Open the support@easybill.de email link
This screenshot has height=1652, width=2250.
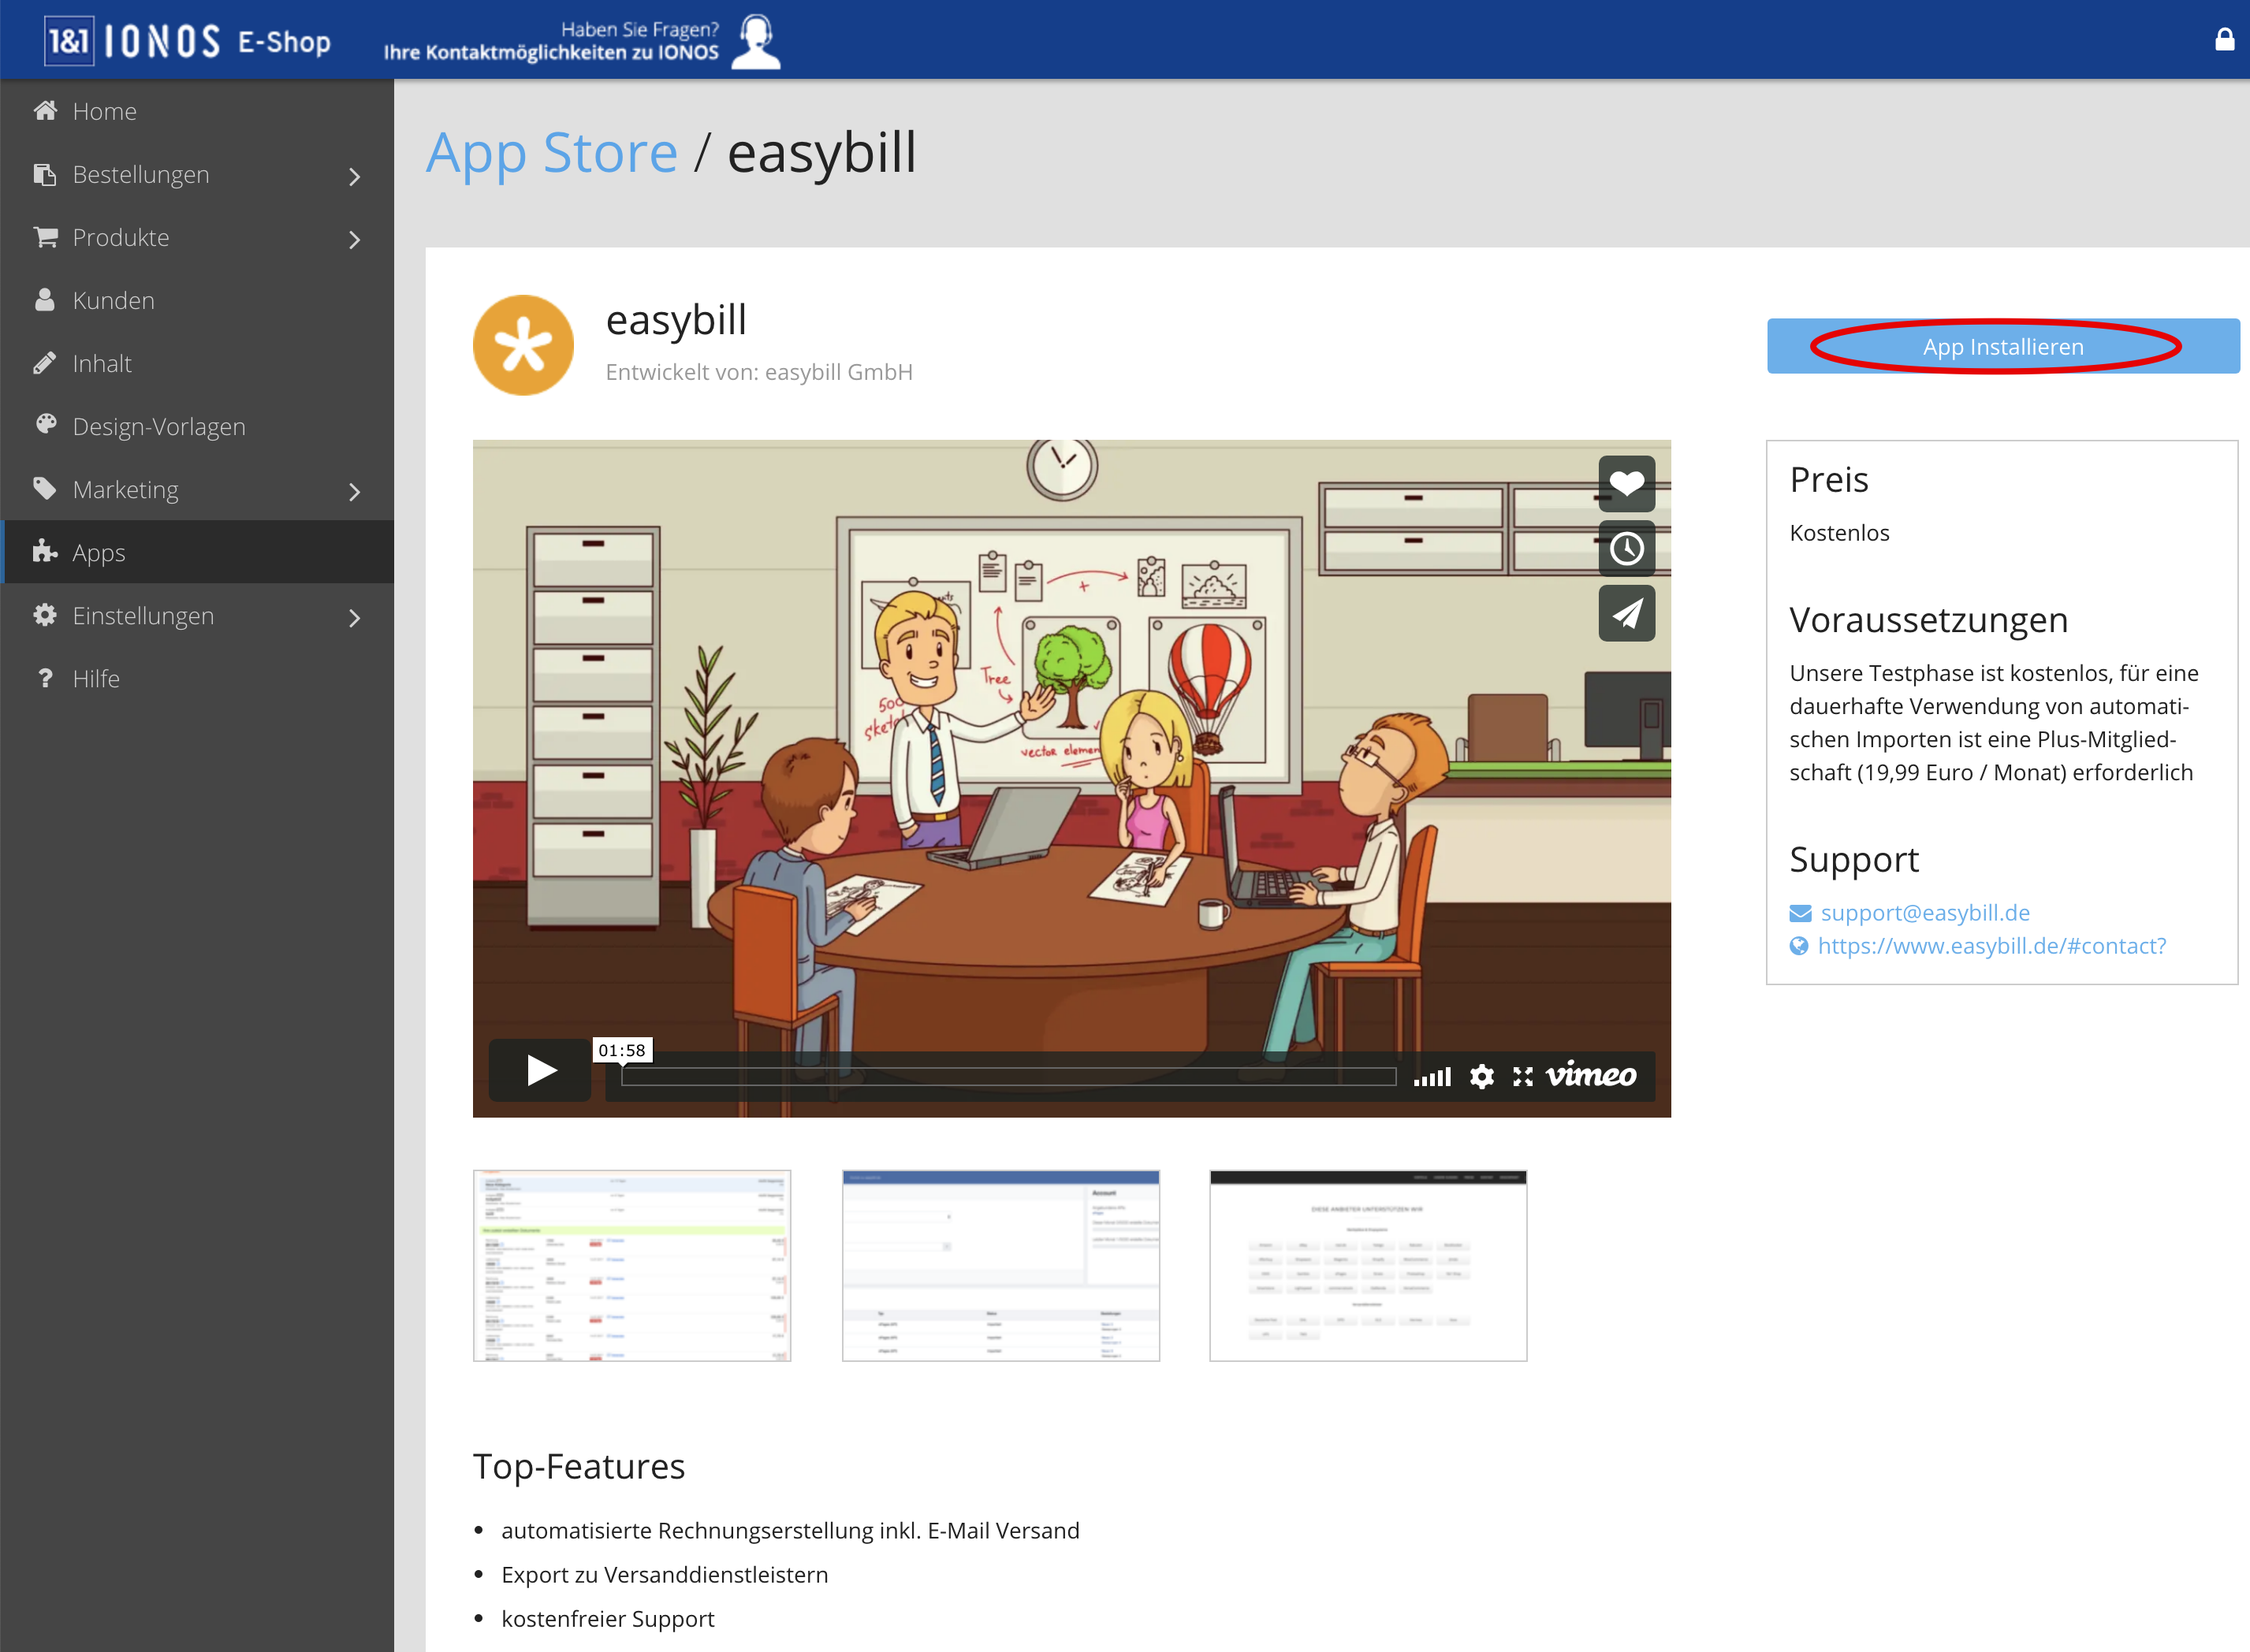pyautogui.click(x=1925, y=912)
